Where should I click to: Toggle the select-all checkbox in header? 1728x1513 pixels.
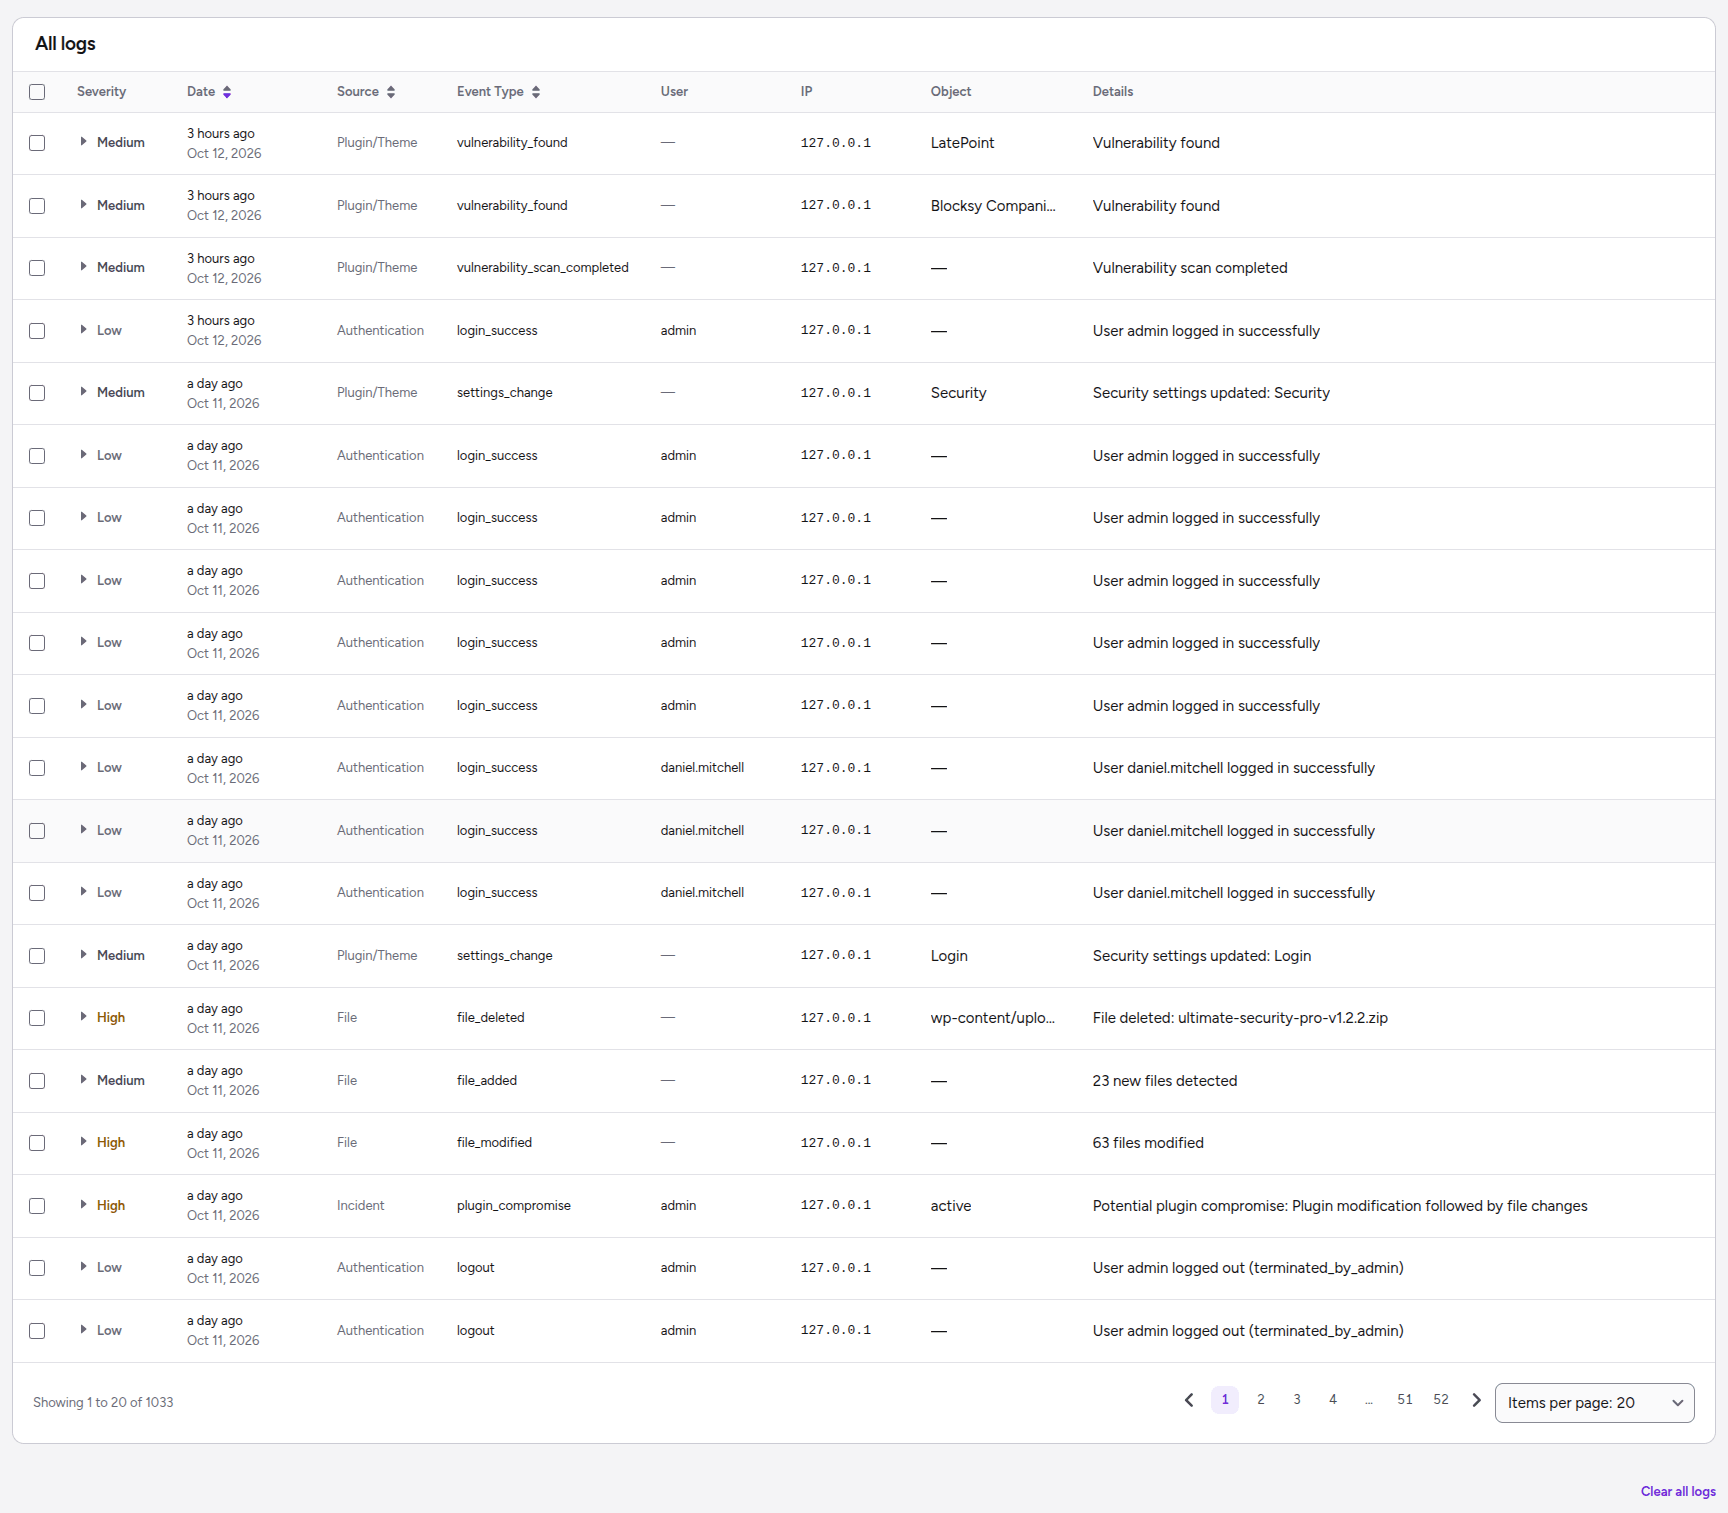tap(37, 92)
